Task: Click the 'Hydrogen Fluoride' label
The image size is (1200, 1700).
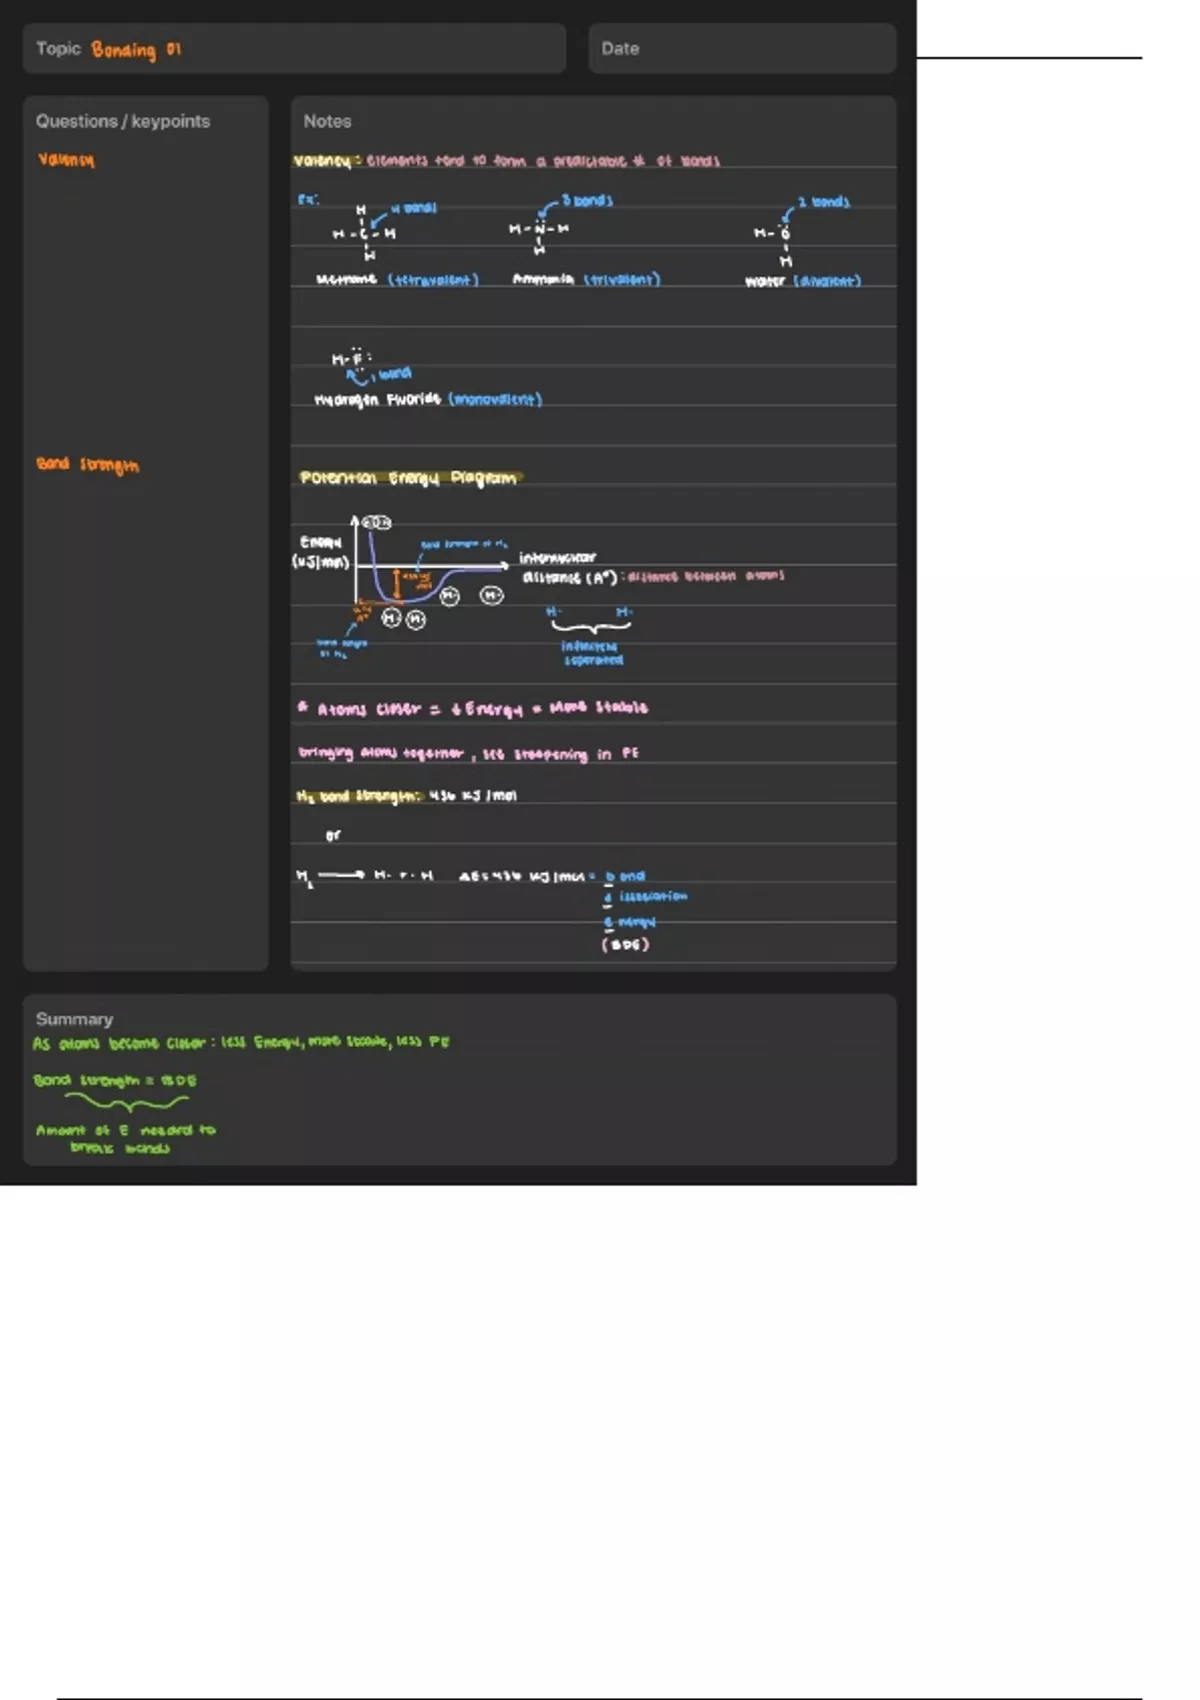Action: (x=377, y=400)
